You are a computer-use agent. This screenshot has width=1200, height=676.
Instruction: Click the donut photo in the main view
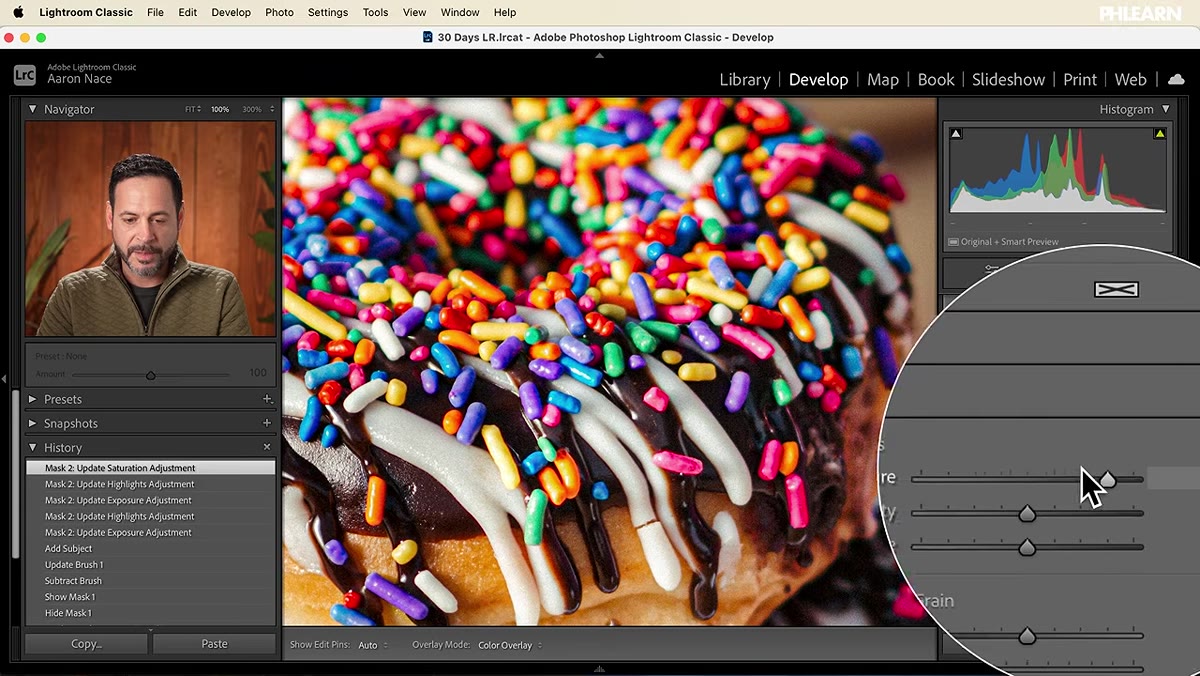click(609, 362)
